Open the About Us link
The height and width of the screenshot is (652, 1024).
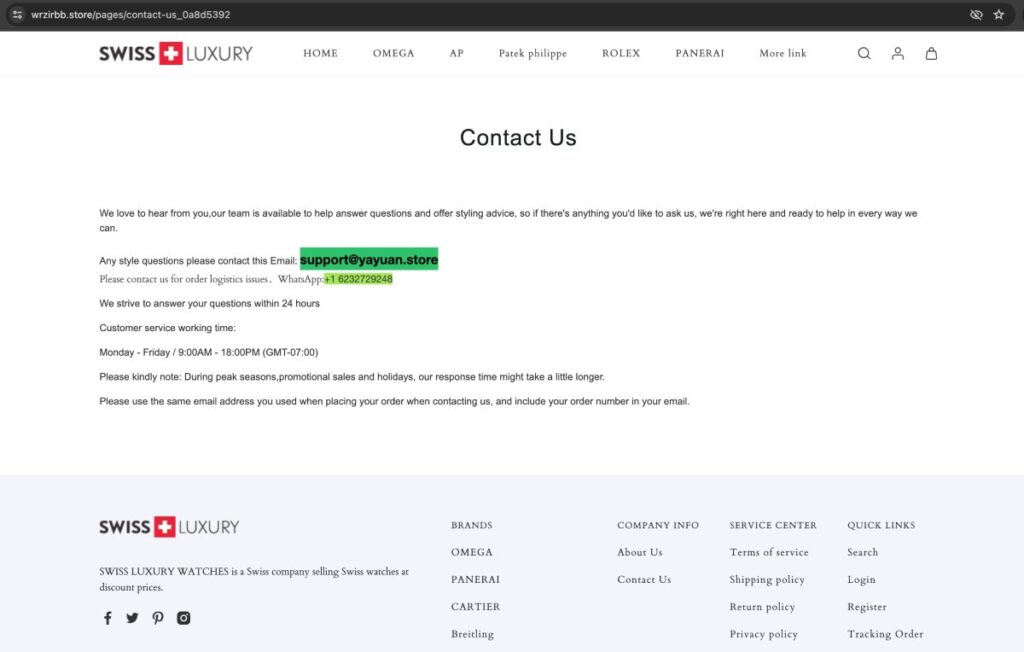pos(639,552)
